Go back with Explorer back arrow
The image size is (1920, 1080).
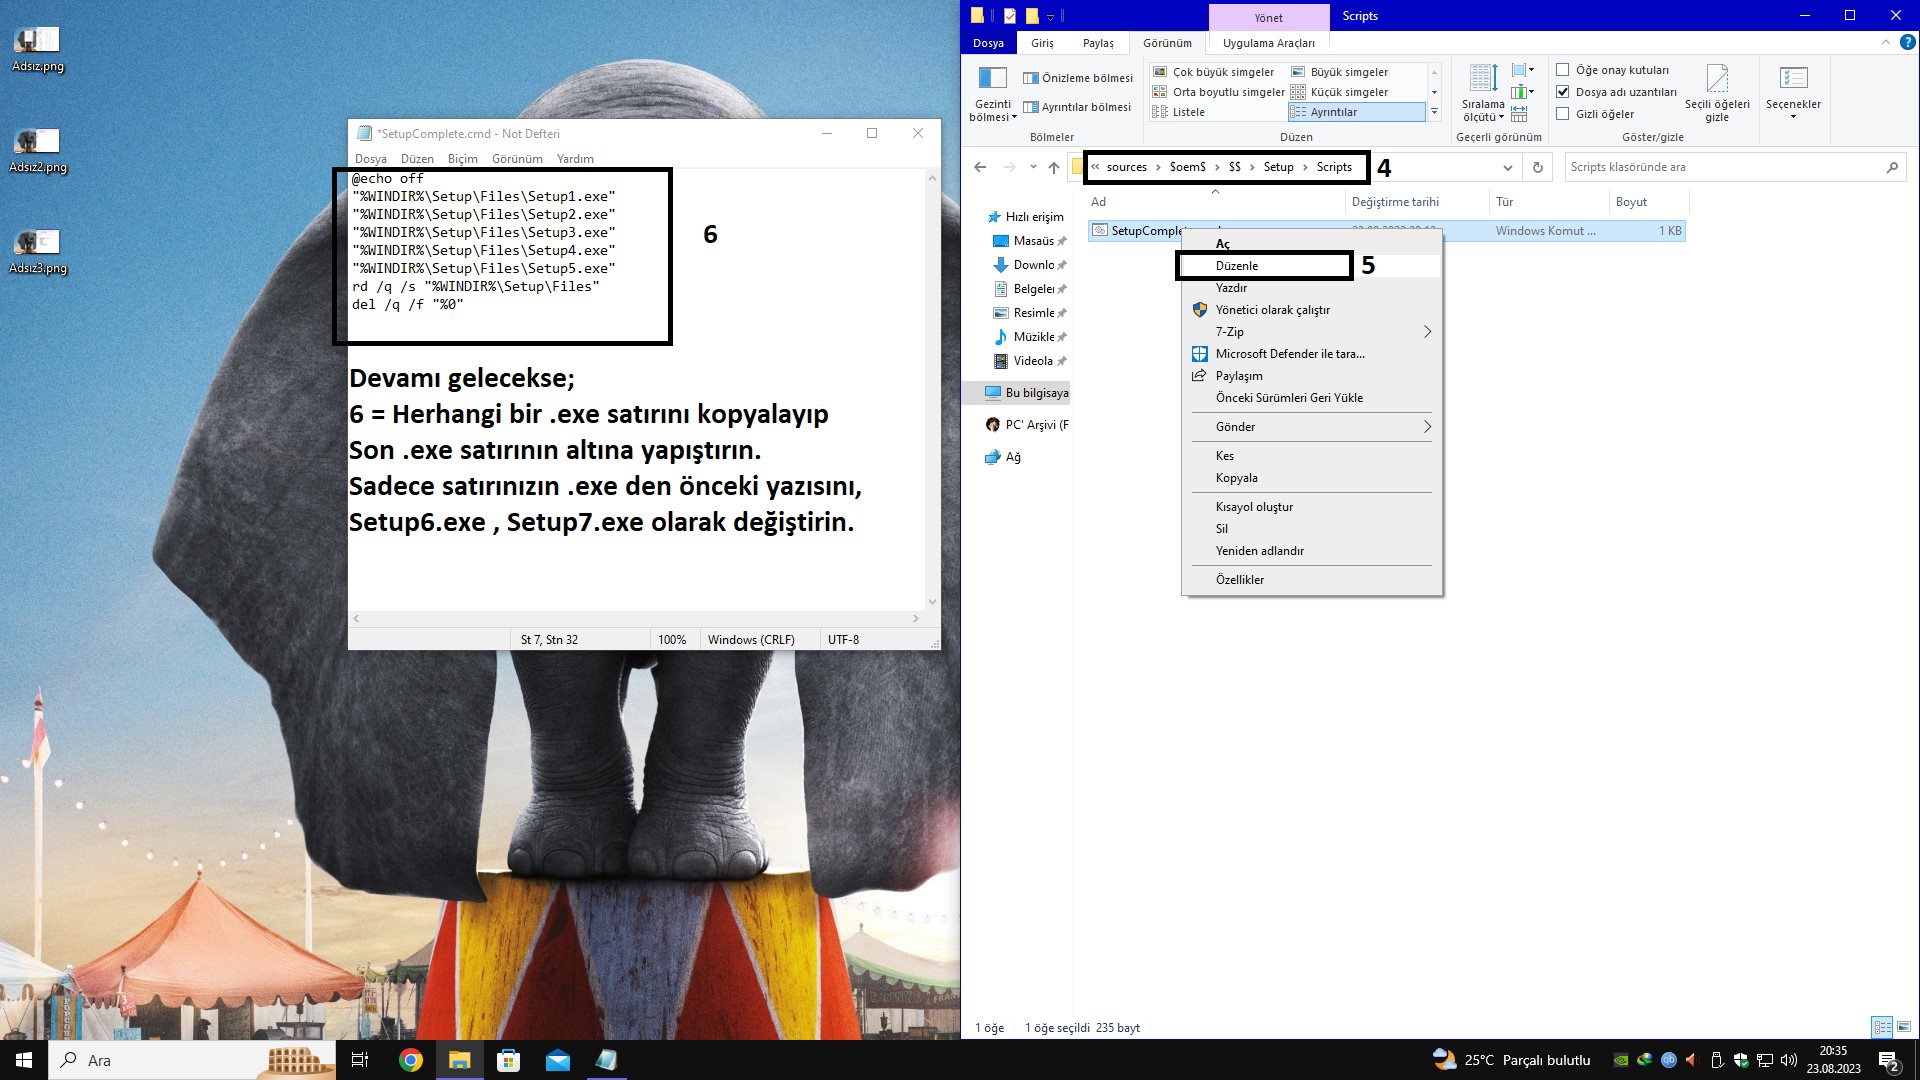coord(980,167)
